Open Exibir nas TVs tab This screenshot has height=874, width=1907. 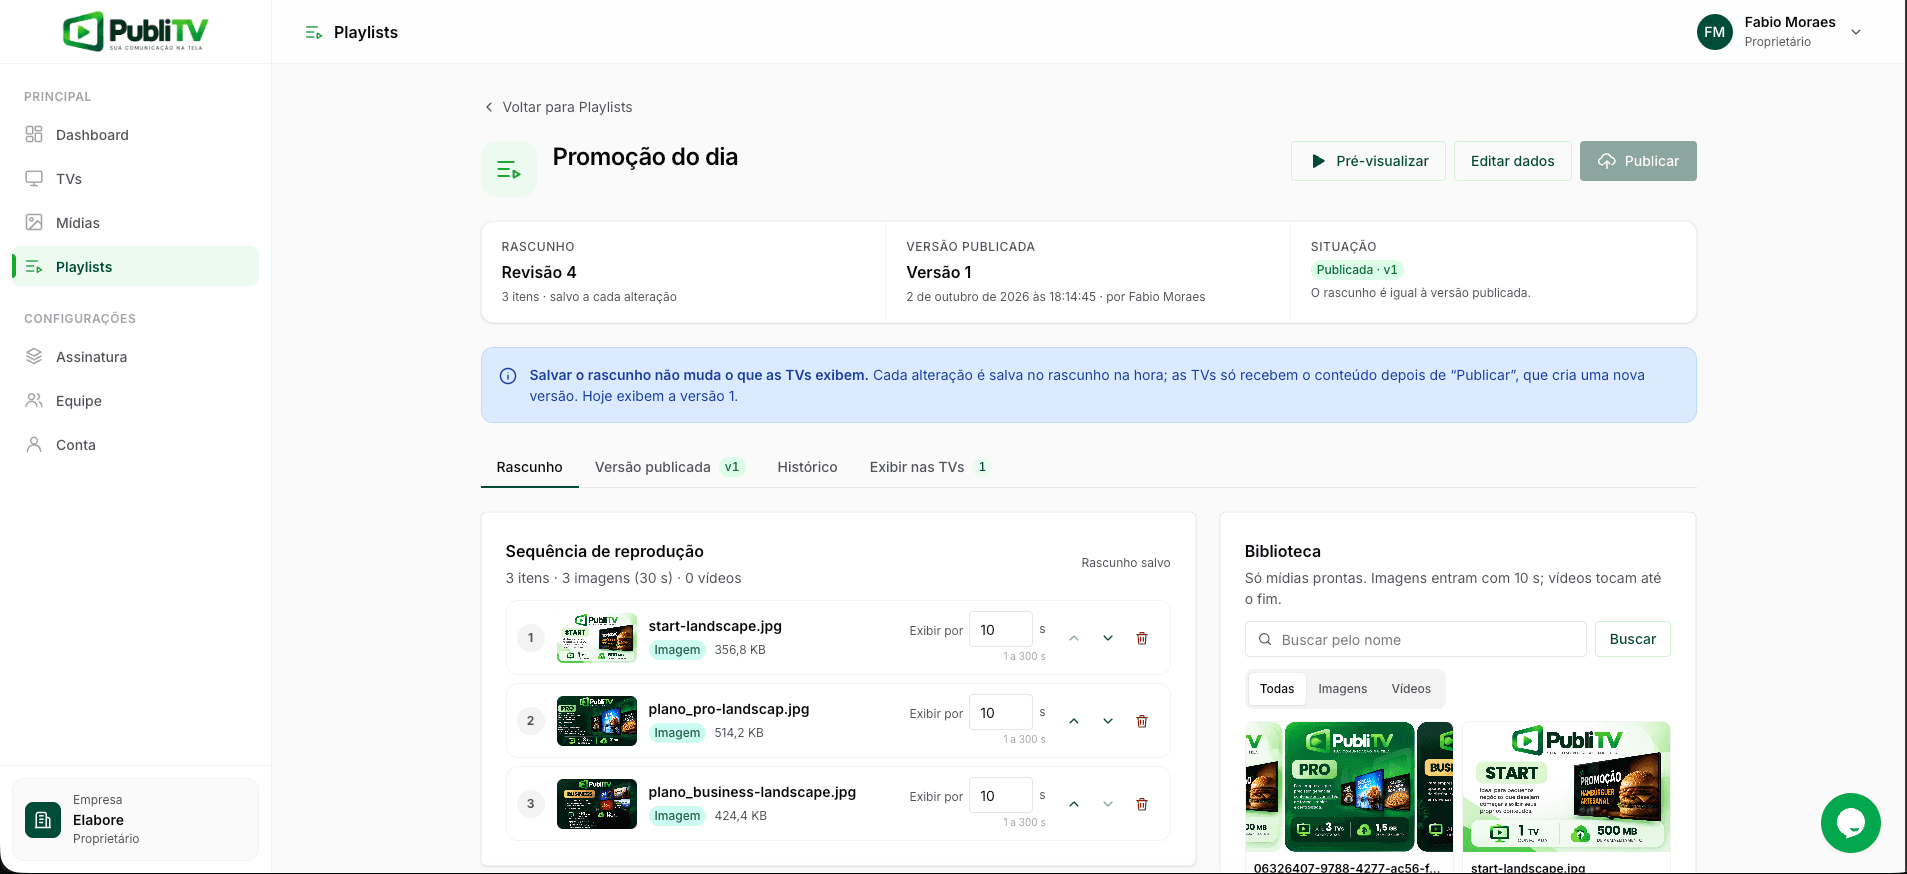[x=930, y=467]
